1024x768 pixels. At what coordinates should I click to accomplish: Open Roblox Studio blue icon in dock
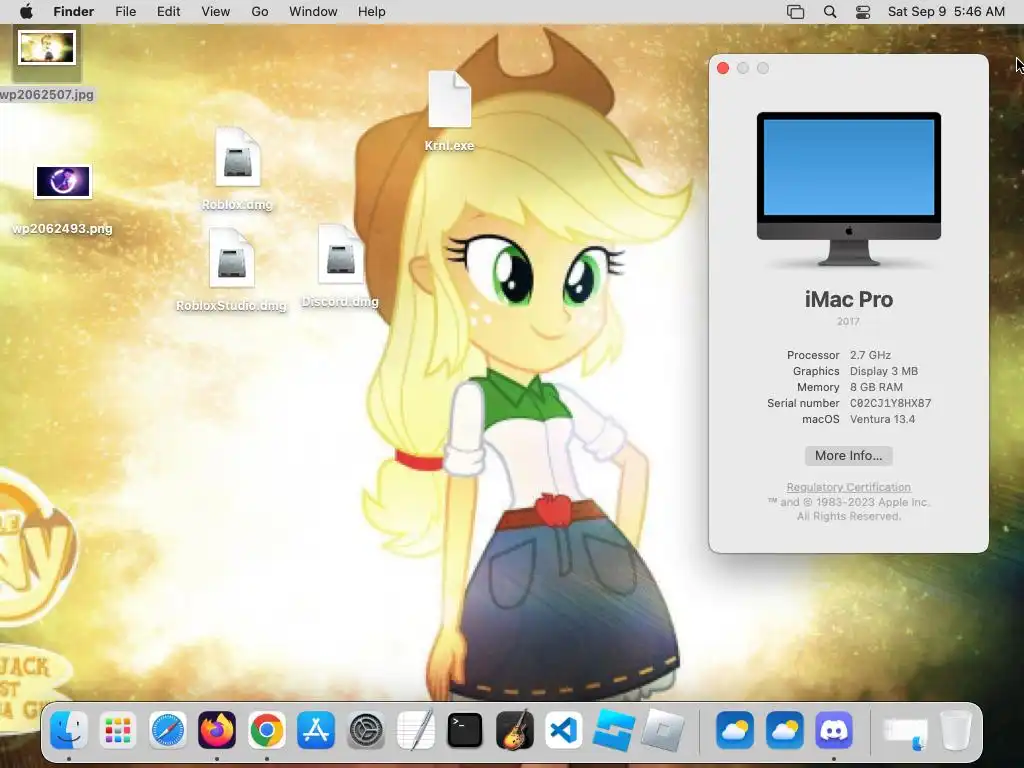613,729
